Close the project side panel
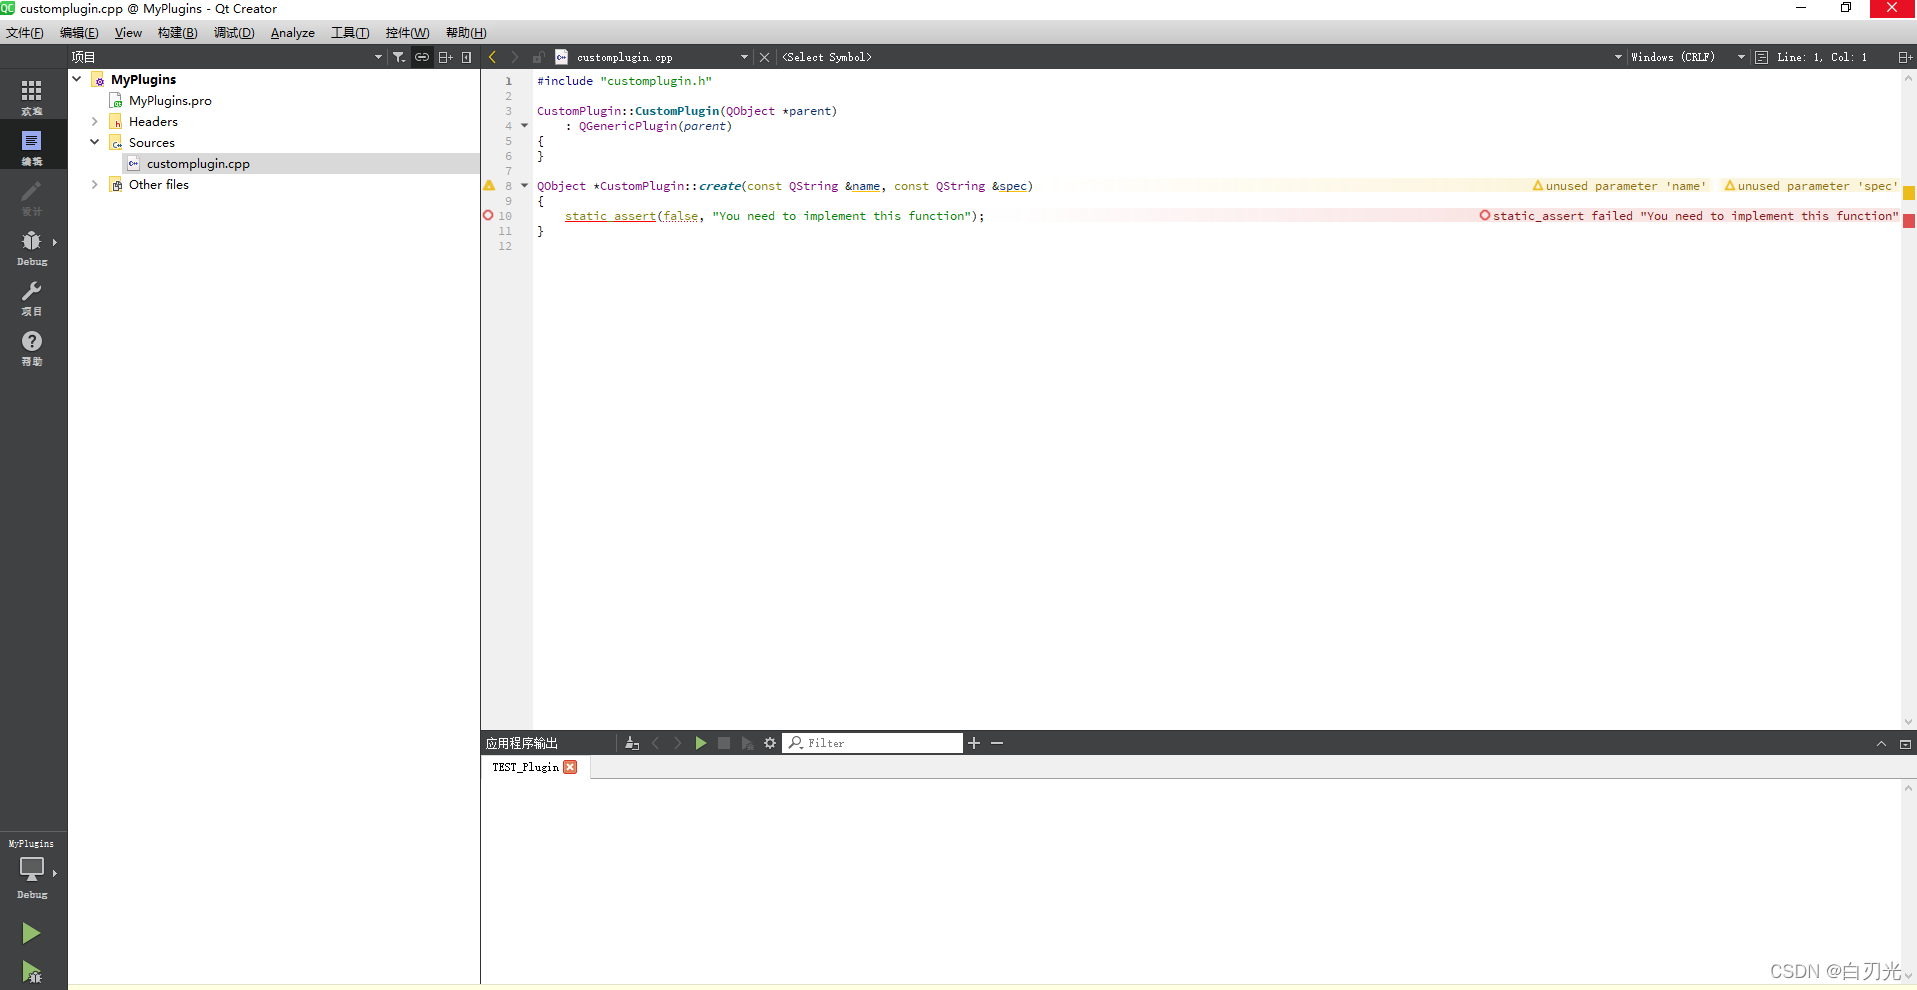 (467, 57)
